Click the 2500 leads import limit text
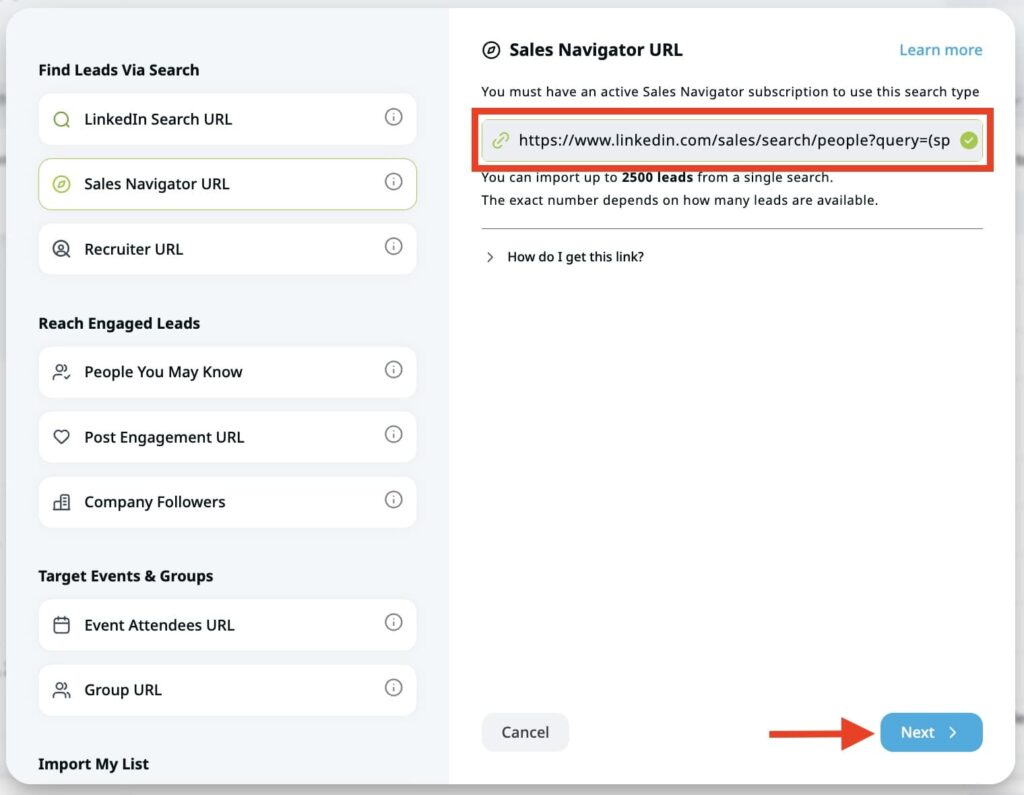 coord(657,177)
